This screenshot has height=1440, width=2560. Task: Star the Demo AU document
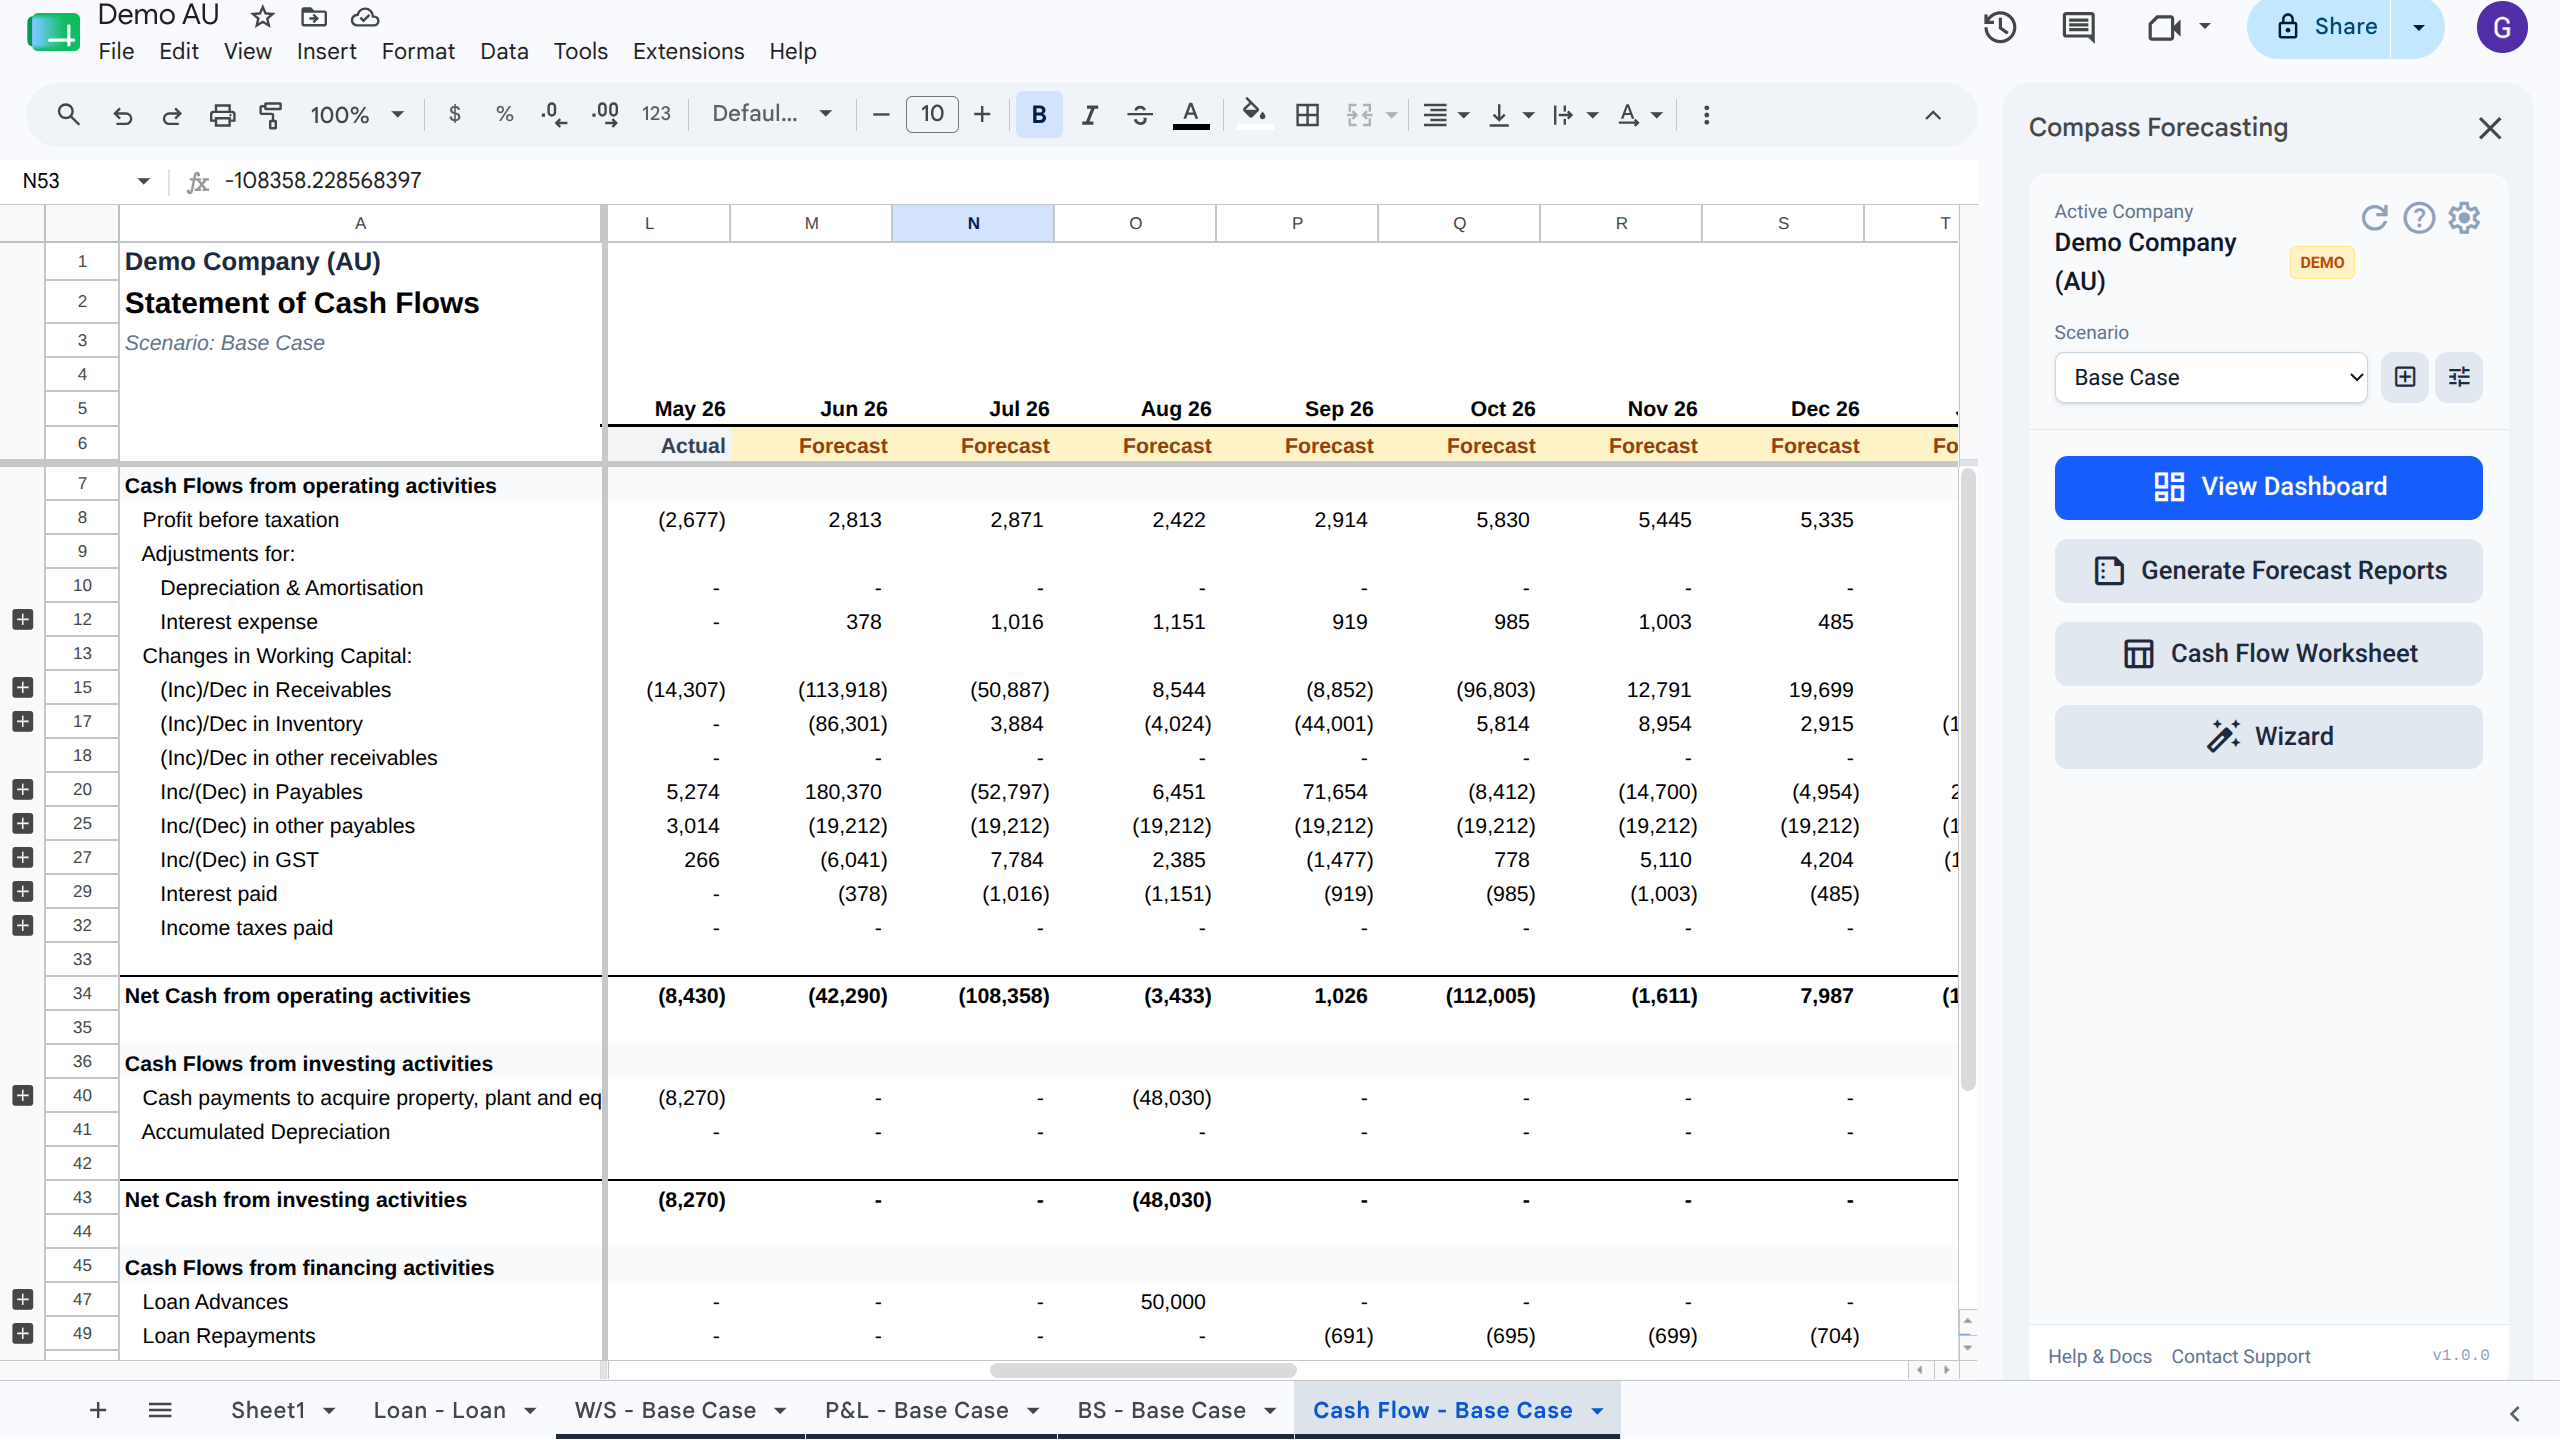[x=262, y=17]
